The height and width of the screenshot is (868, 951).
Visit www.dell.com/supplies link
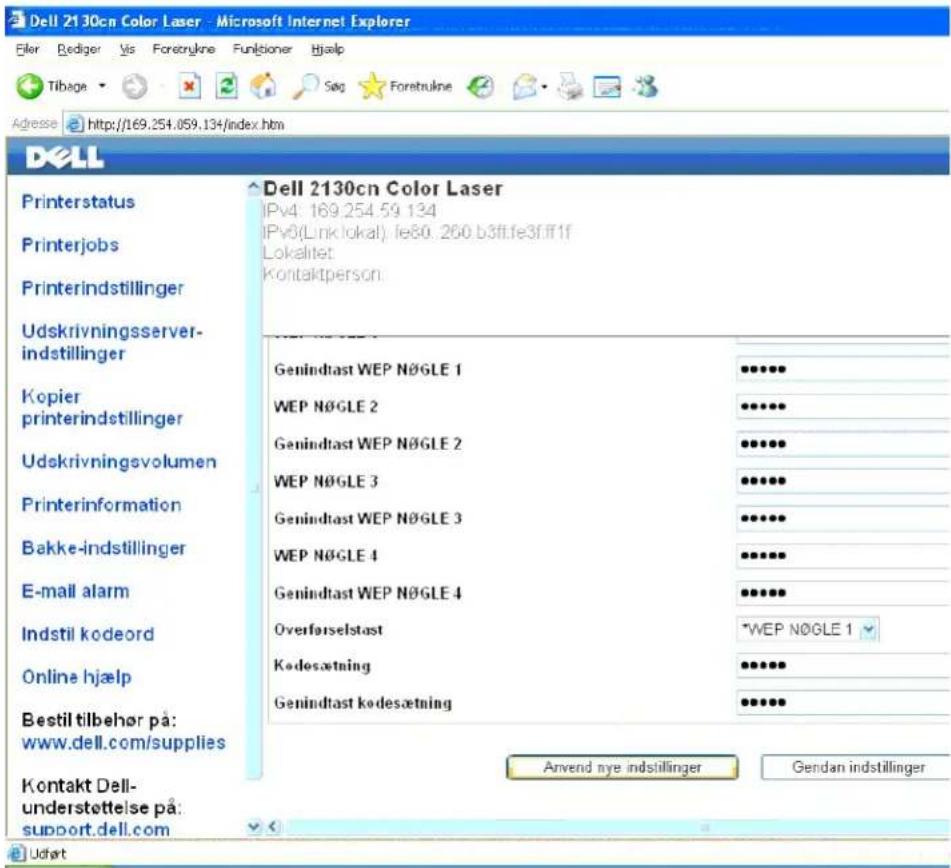(124, 742)
